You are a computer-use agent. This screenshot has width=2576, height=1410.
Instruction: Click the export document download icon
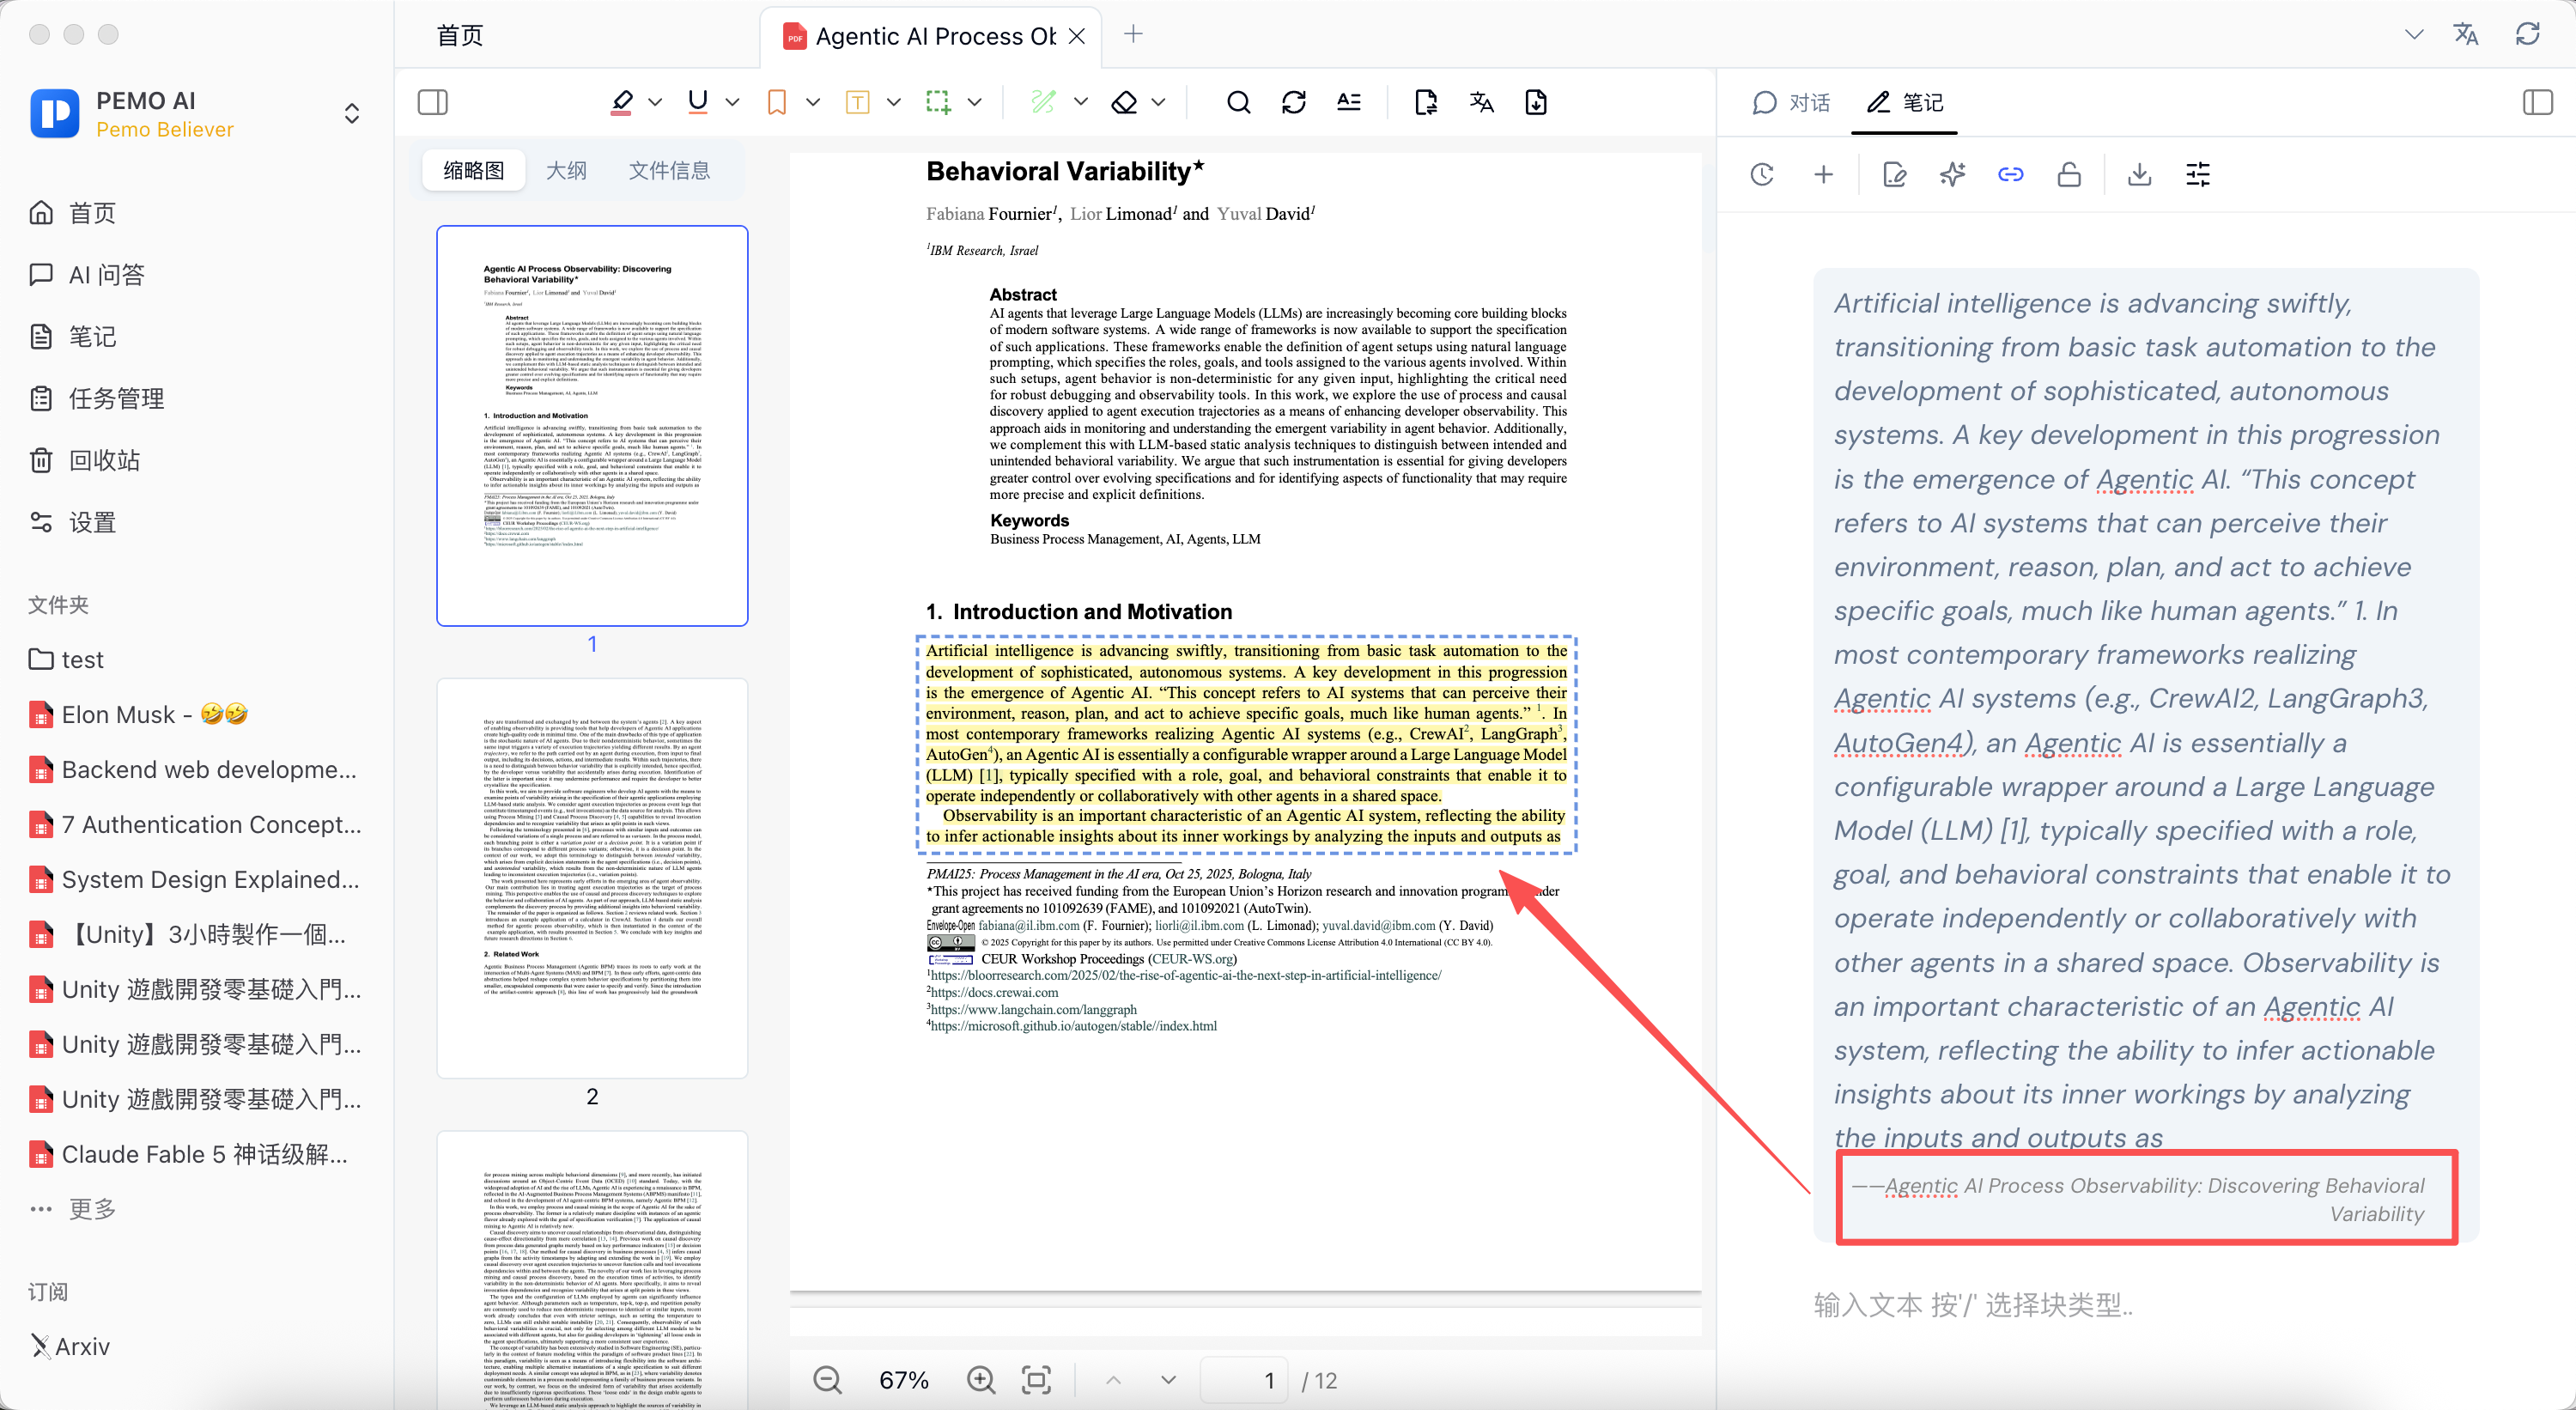pyautogui.click(x=1536, y=102)
